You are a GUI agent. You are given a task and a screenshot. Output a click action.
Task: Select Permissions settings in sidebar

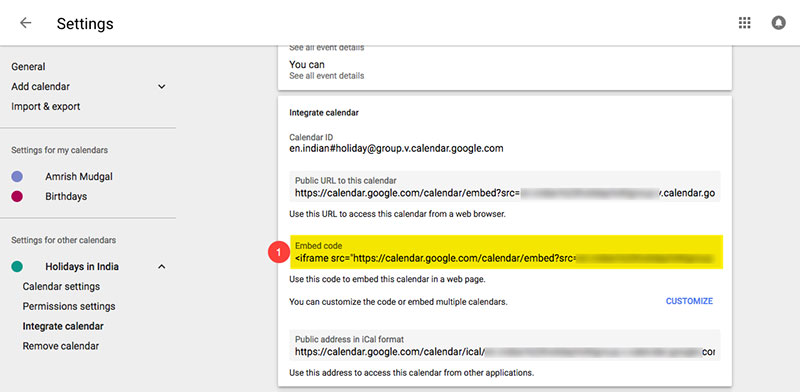69,306
